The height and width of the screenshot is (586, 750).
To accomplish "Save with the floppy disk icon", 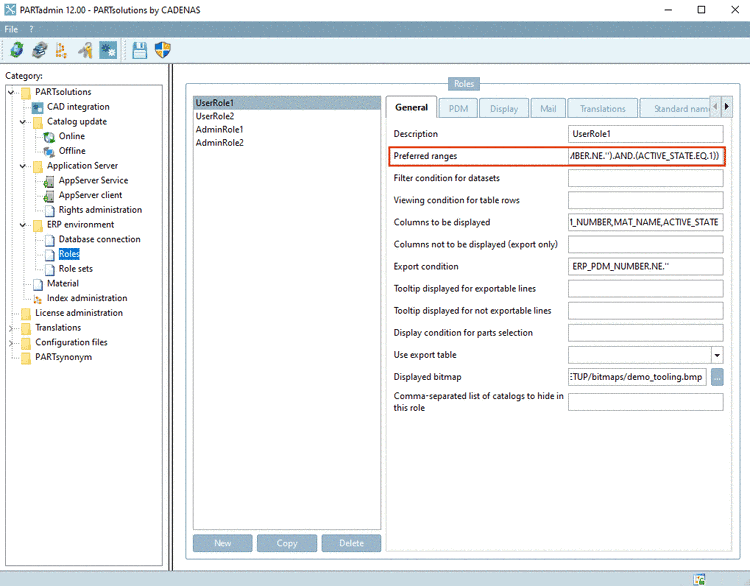I will [x=139, y=50].
